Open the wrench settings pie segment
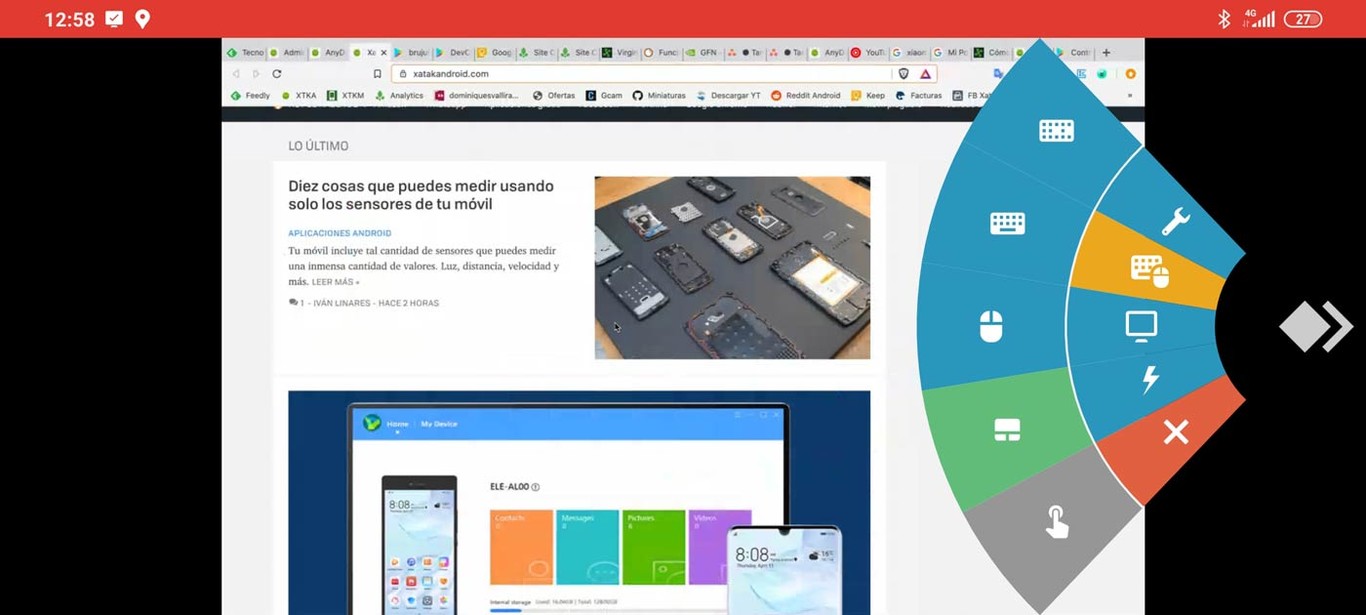The height and width of the screenshot is (615, 1366). pyautogui.click(x=1175, y=221)
